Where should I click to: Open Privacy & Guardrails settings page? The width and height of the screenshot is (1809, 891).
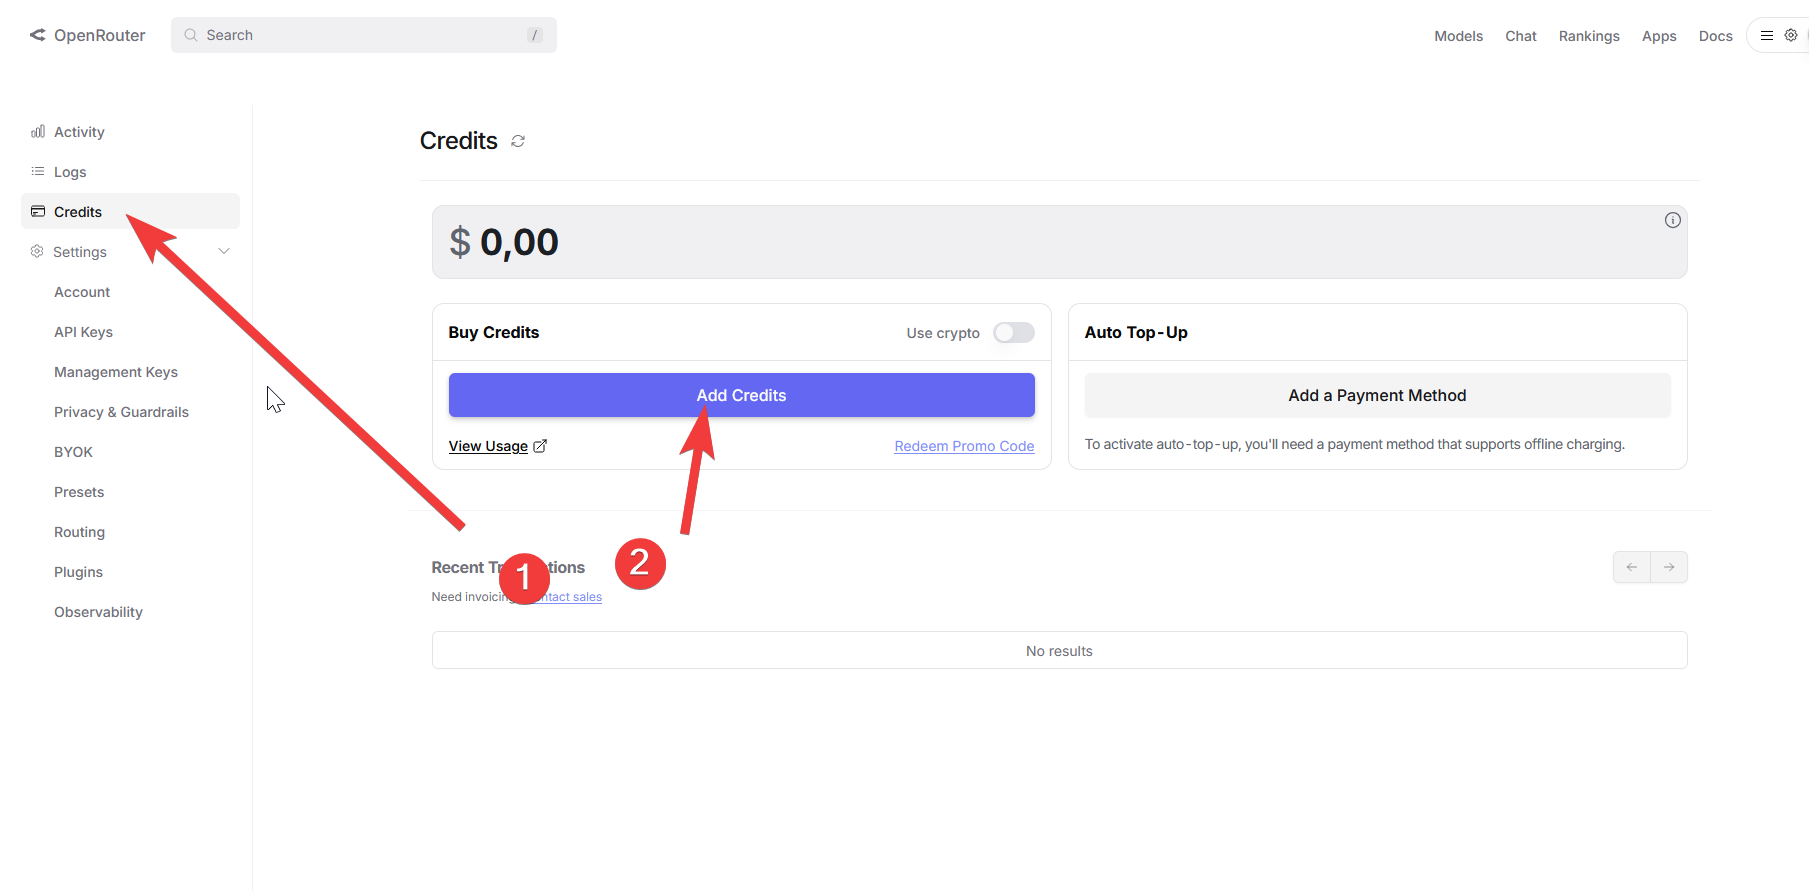point(121,412)
